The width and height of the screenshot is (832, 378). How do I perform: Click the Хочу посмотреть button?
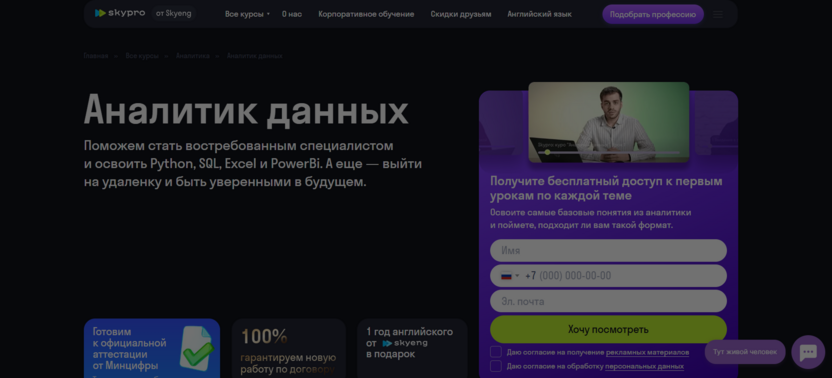click(608, 329)
